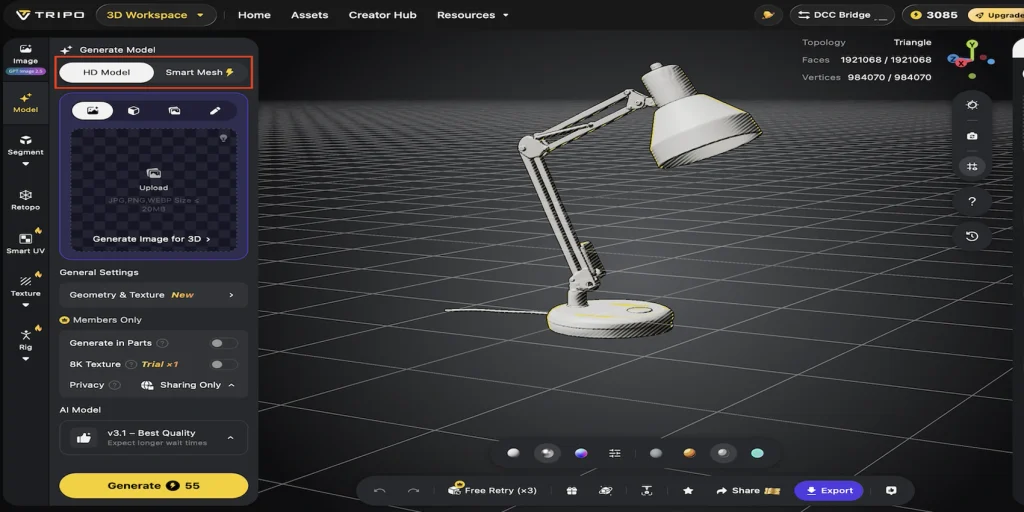Select the rainbow normal shading sphere
Screen dimensions: 1024x512
[x=581, y=453]
